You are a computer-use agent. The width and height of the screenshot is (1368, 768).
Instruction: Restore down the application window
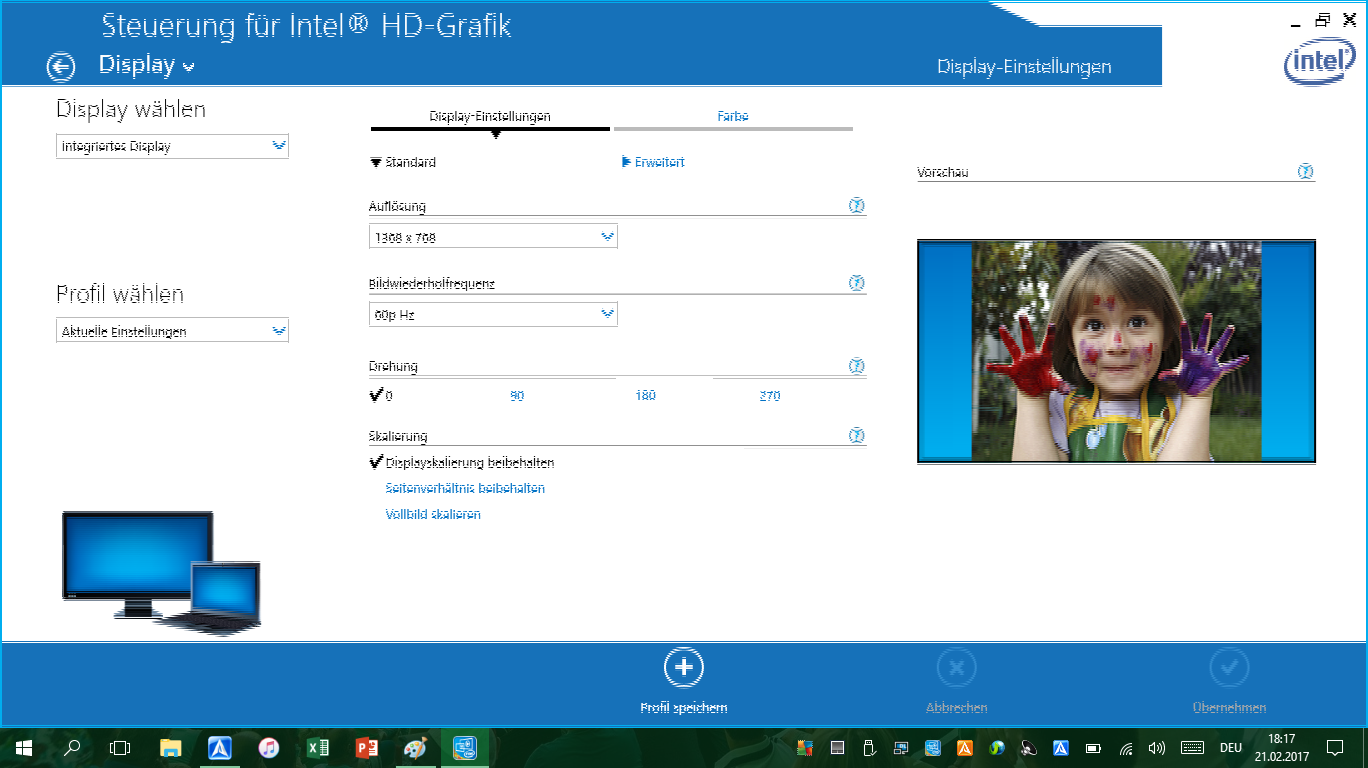click(x=1323, y=20)
